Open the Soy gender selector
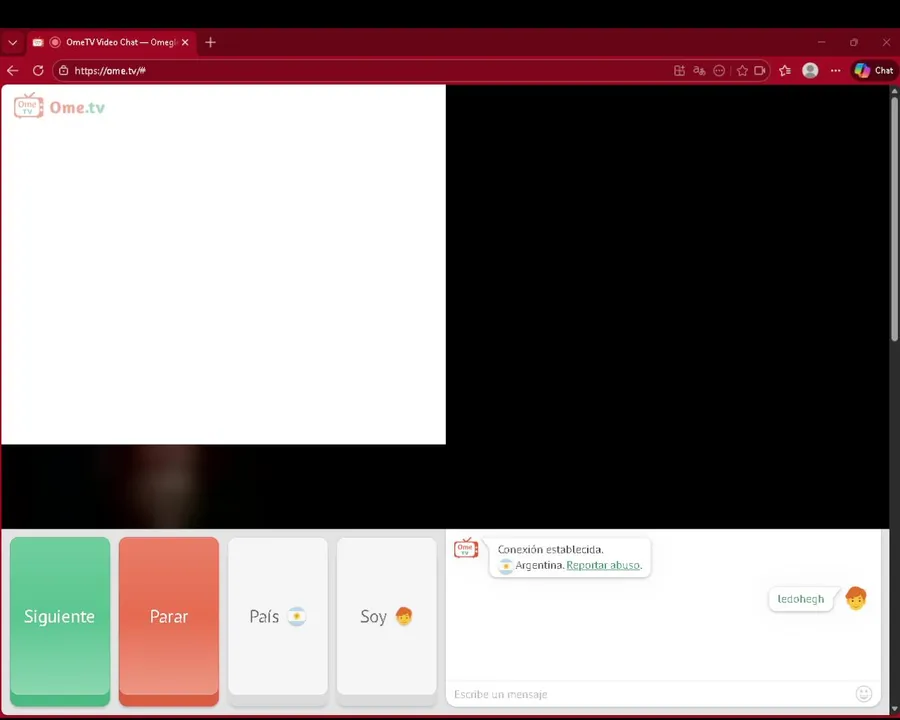This screenshot has width=900, height=720. tap(387, 621)
